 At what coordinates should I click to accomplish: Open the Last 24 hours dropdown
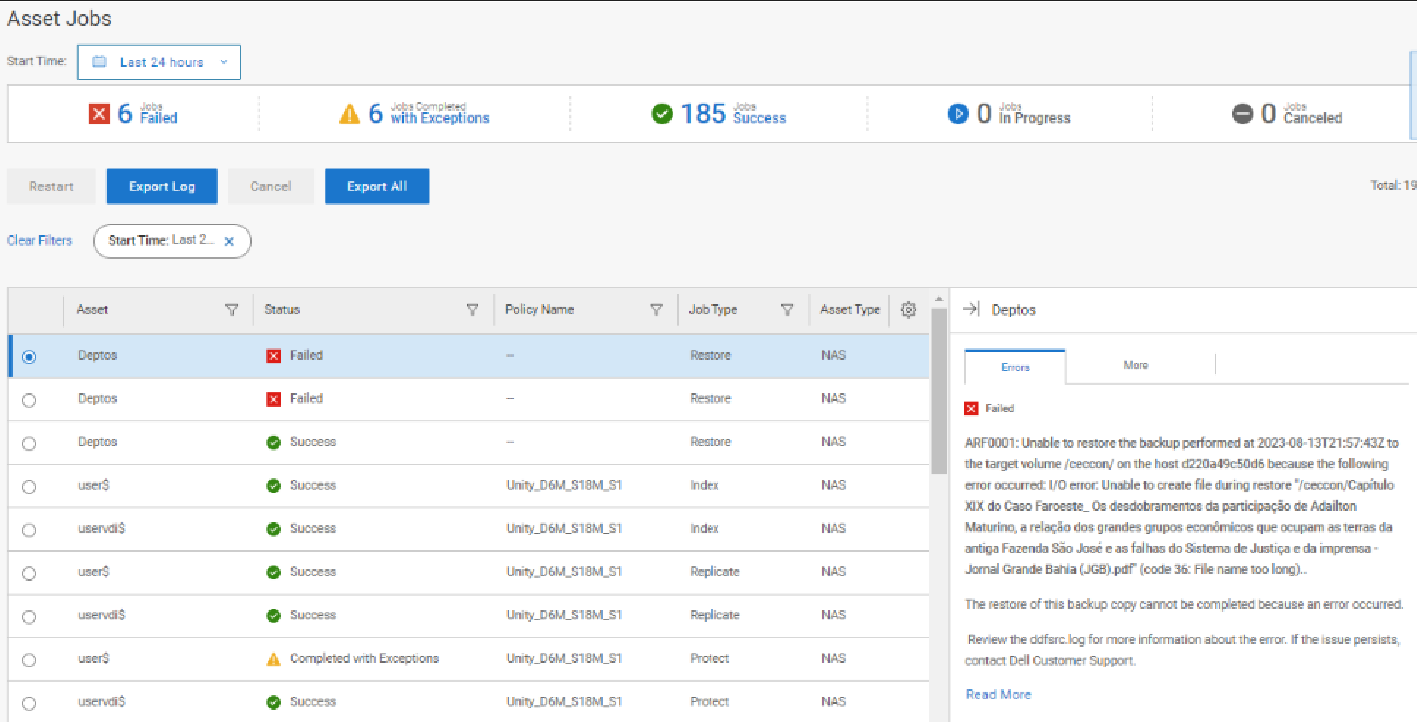point(159,62)
